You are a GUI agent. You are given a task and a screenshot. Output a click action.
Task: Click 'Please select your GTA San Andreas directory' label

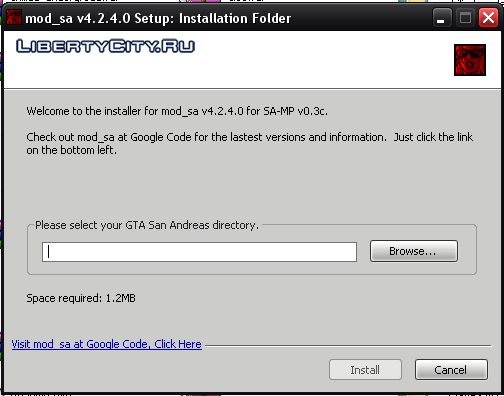click(x=147, y=225)
